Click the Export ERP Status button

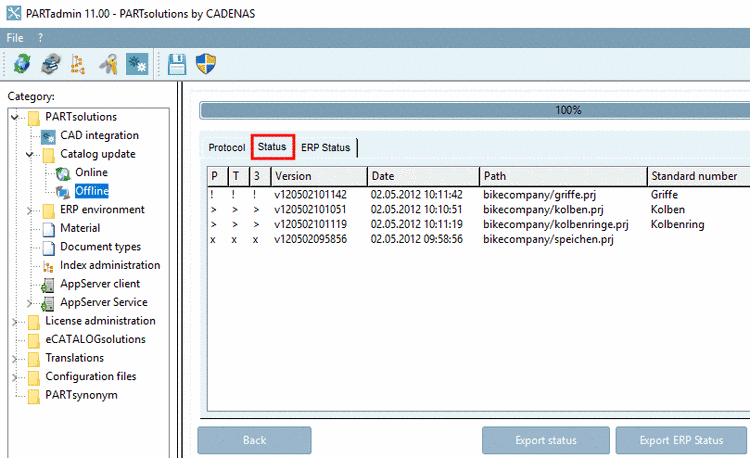pos(681,440)
